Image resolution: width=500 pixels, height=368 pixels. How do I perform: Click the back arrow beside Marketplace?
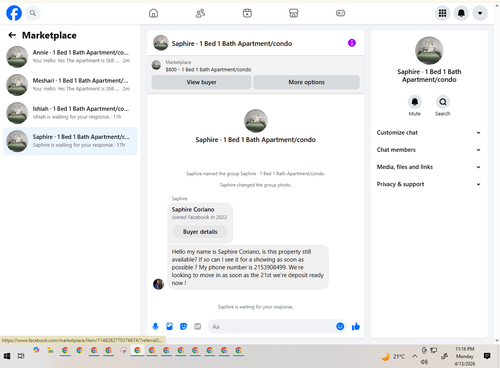[x=12, y=35]
